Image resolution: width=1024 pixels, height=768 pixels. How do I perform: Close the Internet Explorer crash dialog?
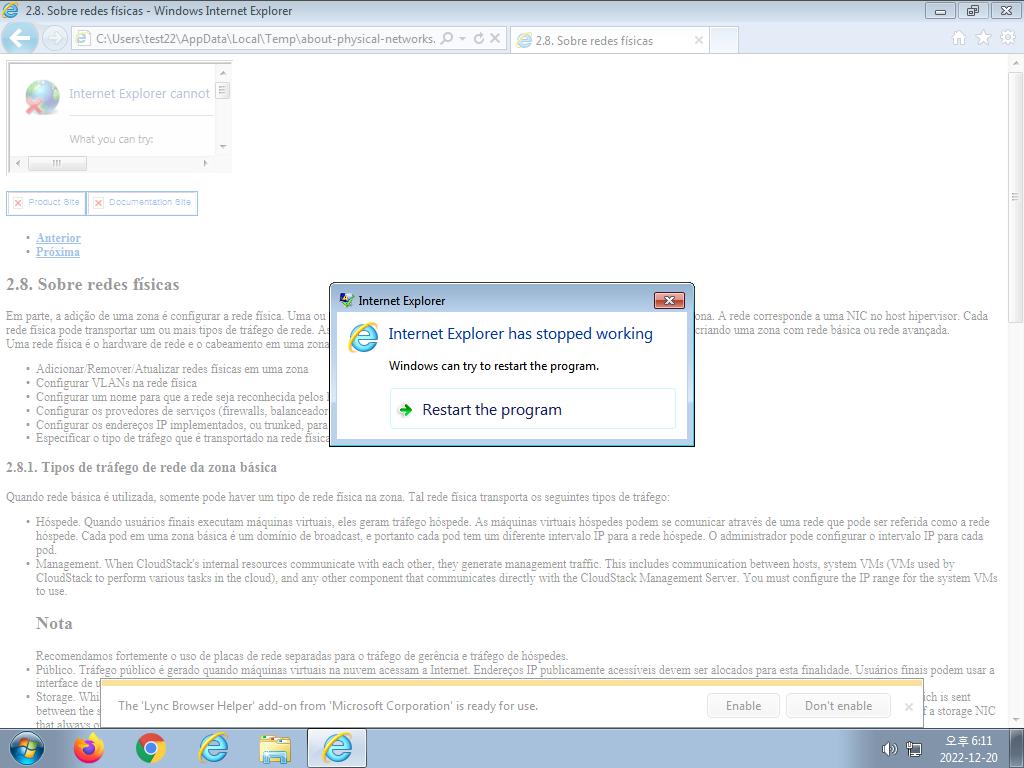(669, 300)
